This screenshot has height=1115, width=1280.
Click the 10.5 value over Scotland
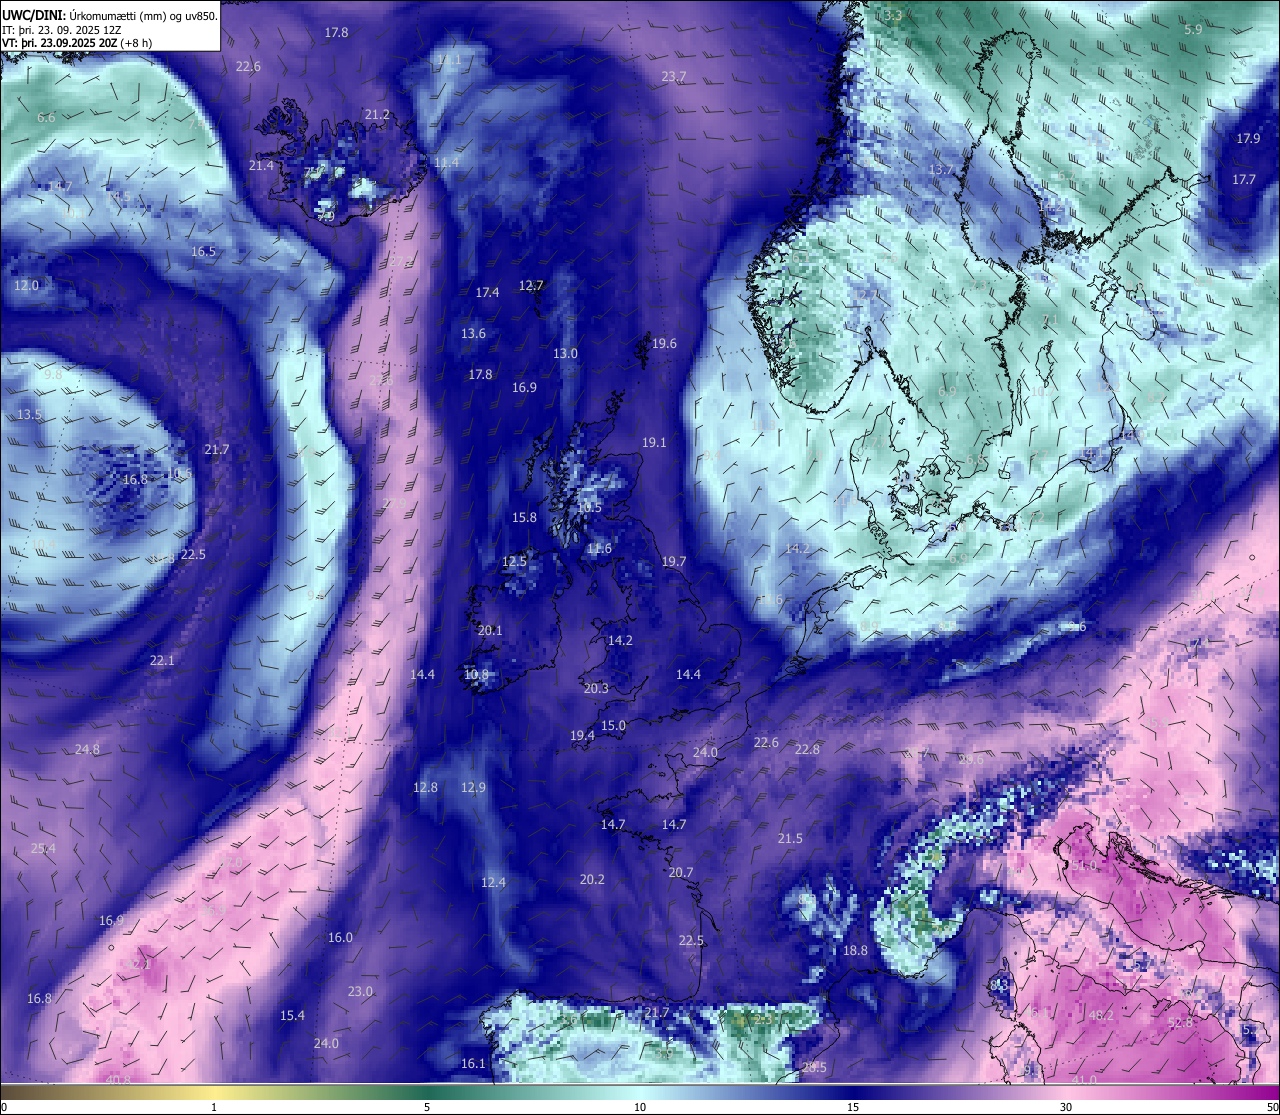tap(590, 508)
